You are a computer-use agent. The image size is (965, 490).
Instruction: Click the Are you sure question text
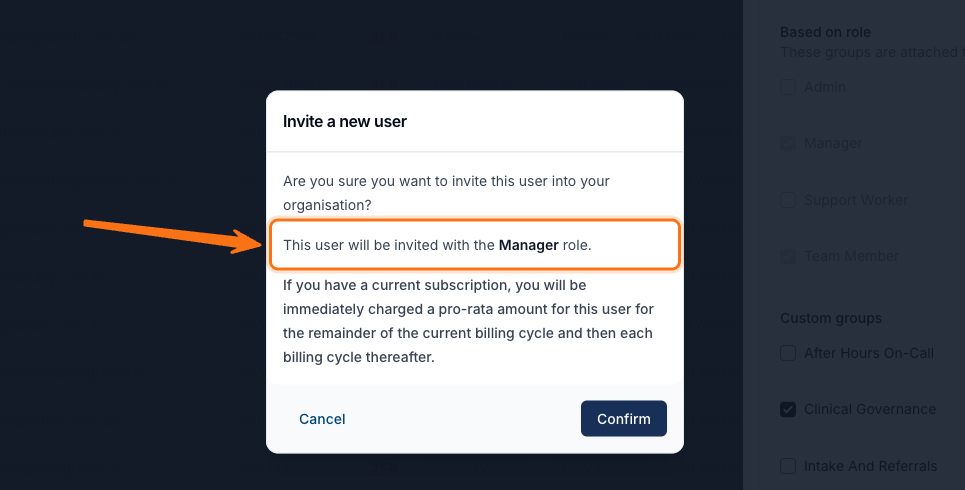coord(446,193)
